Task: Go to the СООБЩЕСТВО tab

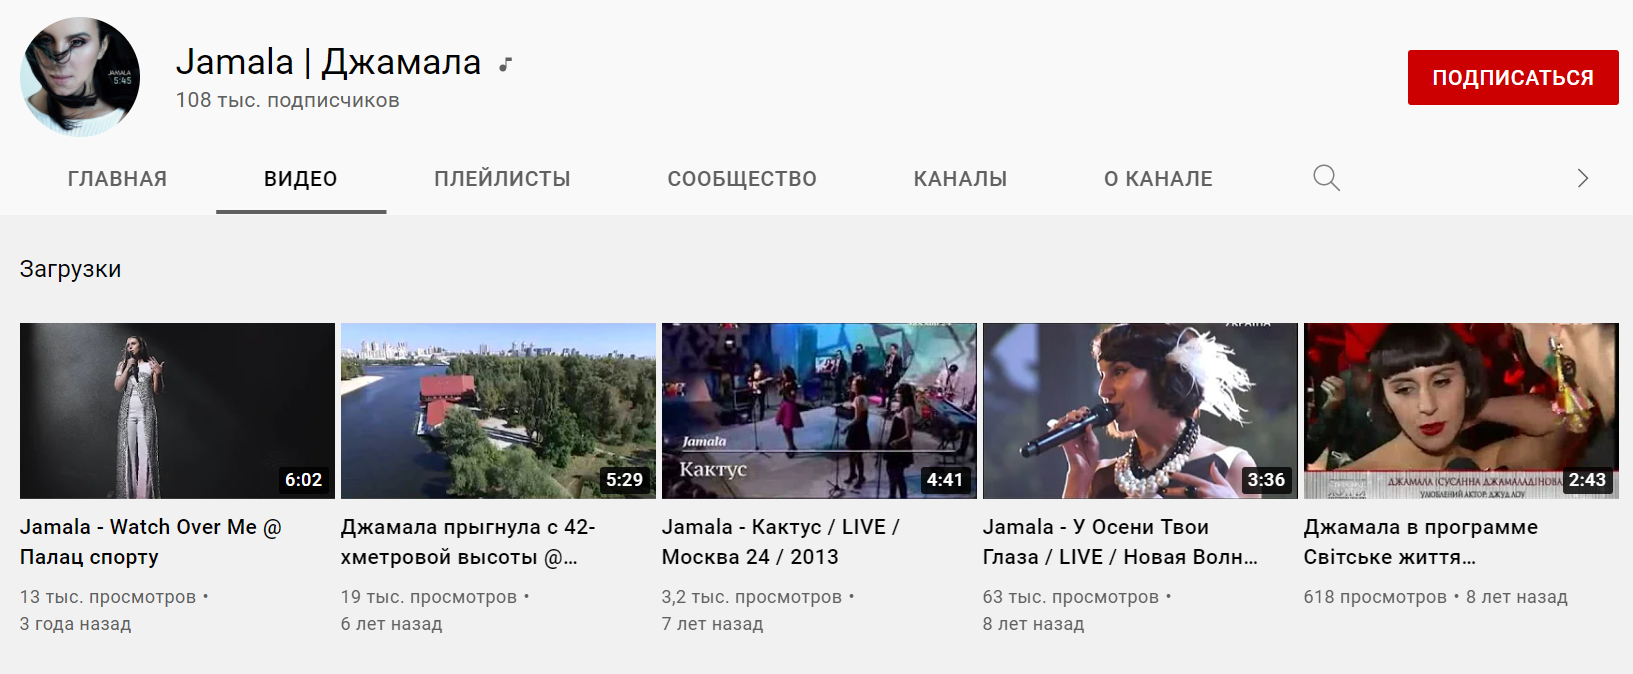Action: [742, 179]
